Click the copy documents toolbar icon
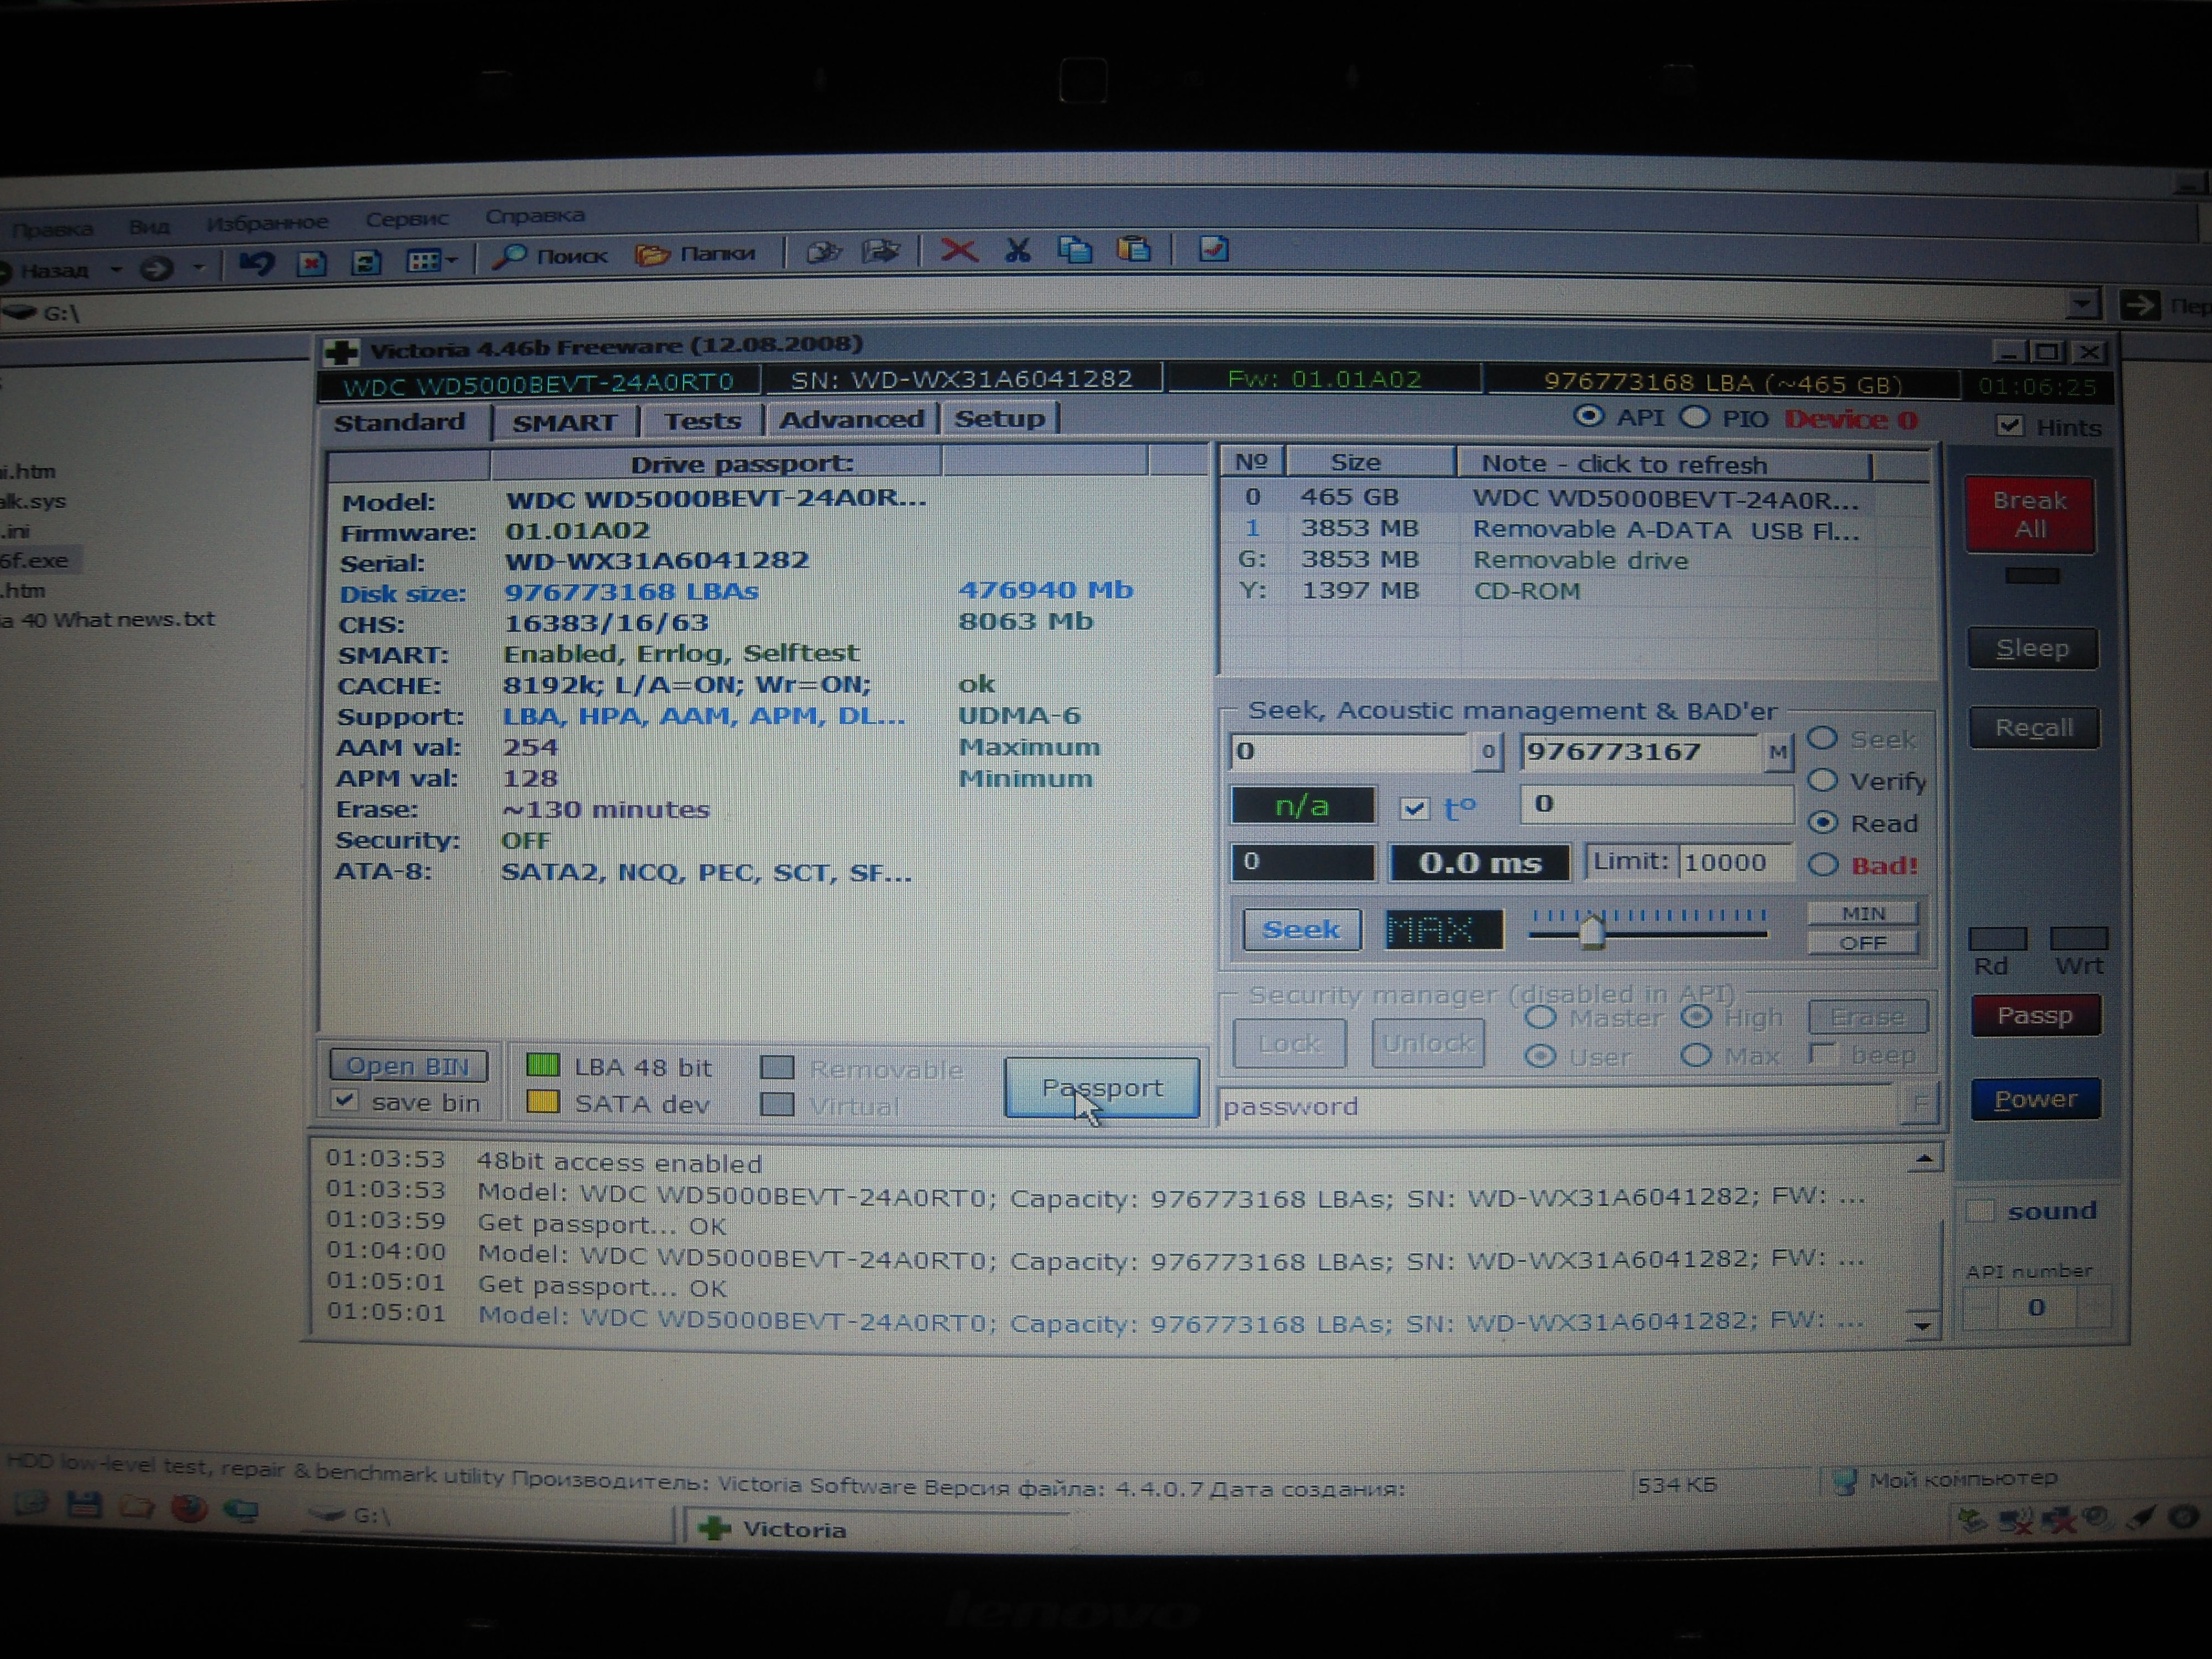The width and height of the screenshot is (2212, 1659). [x=1075, y=250]
